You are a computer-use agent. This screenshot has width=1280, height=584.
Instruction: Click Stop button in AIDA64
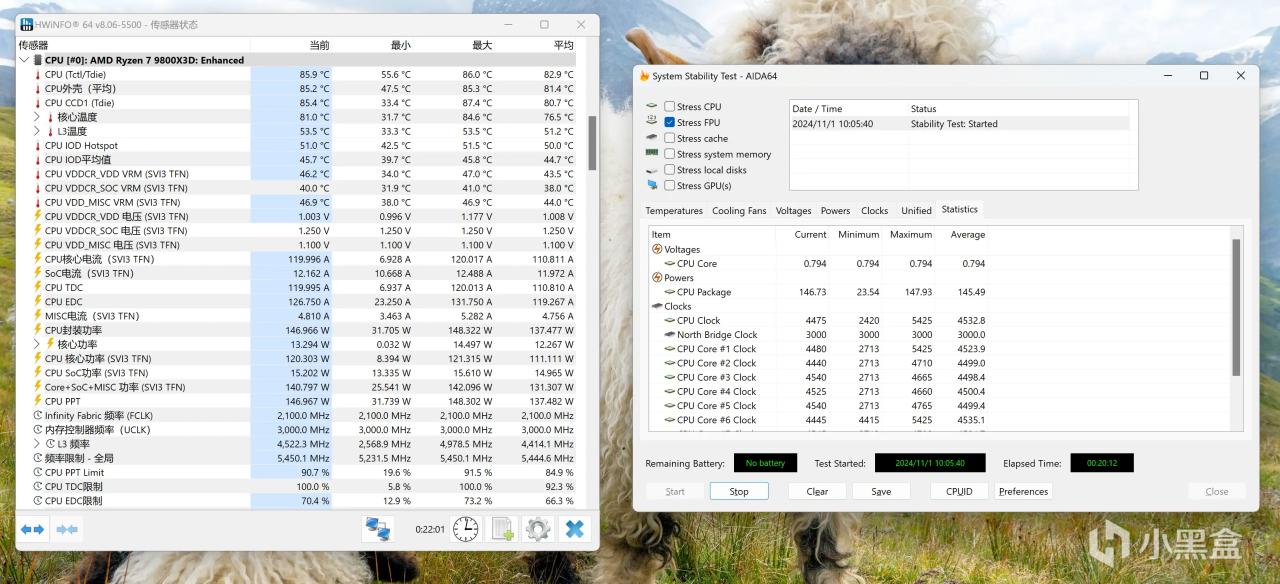click(x=739, y=491)
